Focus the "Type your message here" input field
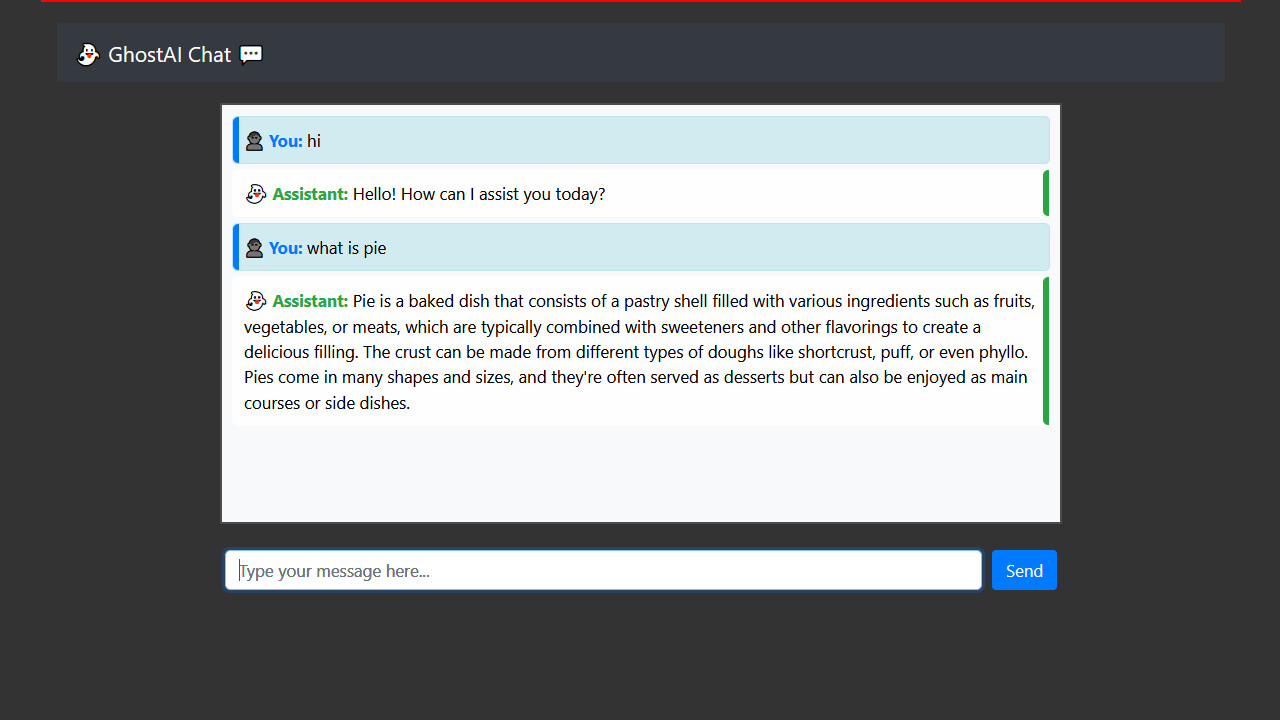Screen dimensions: 1280x720 pyautogui.click(x=603, y=571)
